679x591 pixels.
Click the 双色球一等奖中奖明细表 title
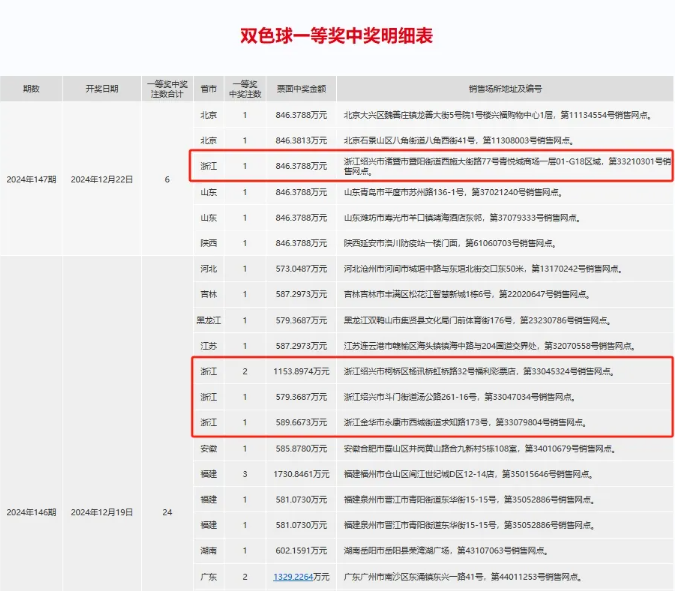tap(337, 36)
